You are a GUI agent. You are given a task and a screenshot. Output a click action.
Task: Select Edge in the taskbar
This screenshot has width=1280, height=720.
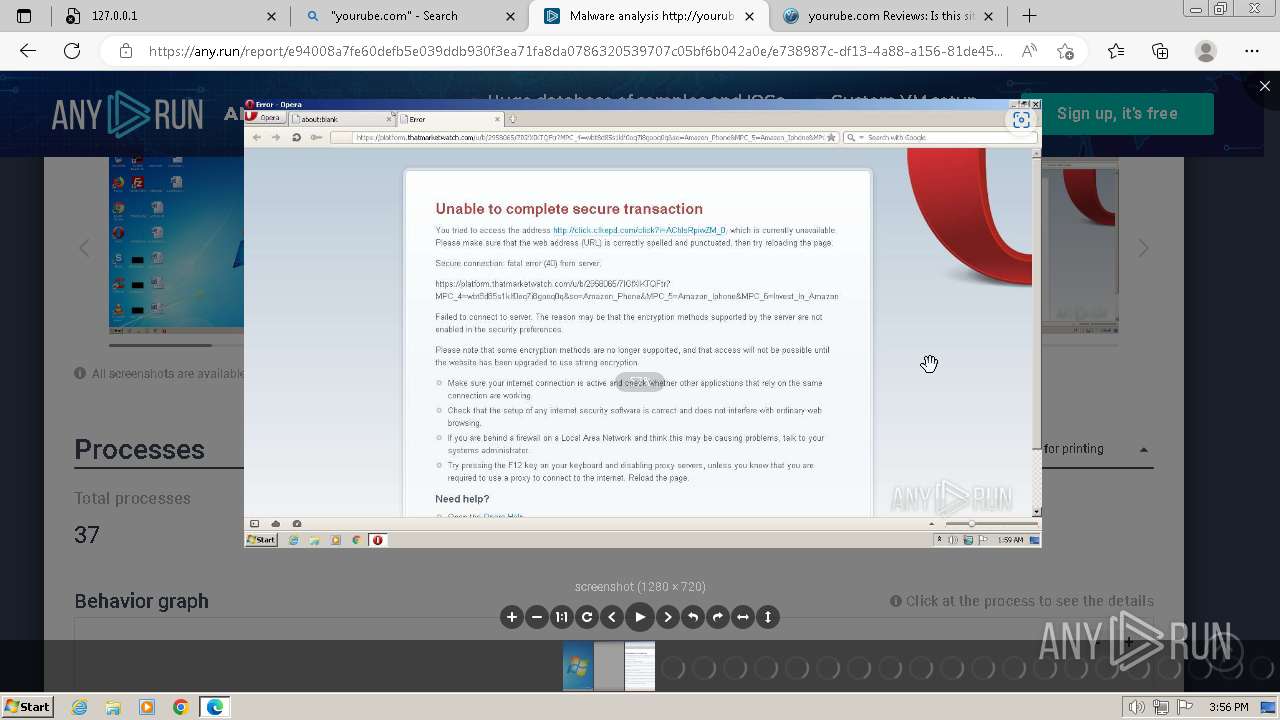click(215, 707)
